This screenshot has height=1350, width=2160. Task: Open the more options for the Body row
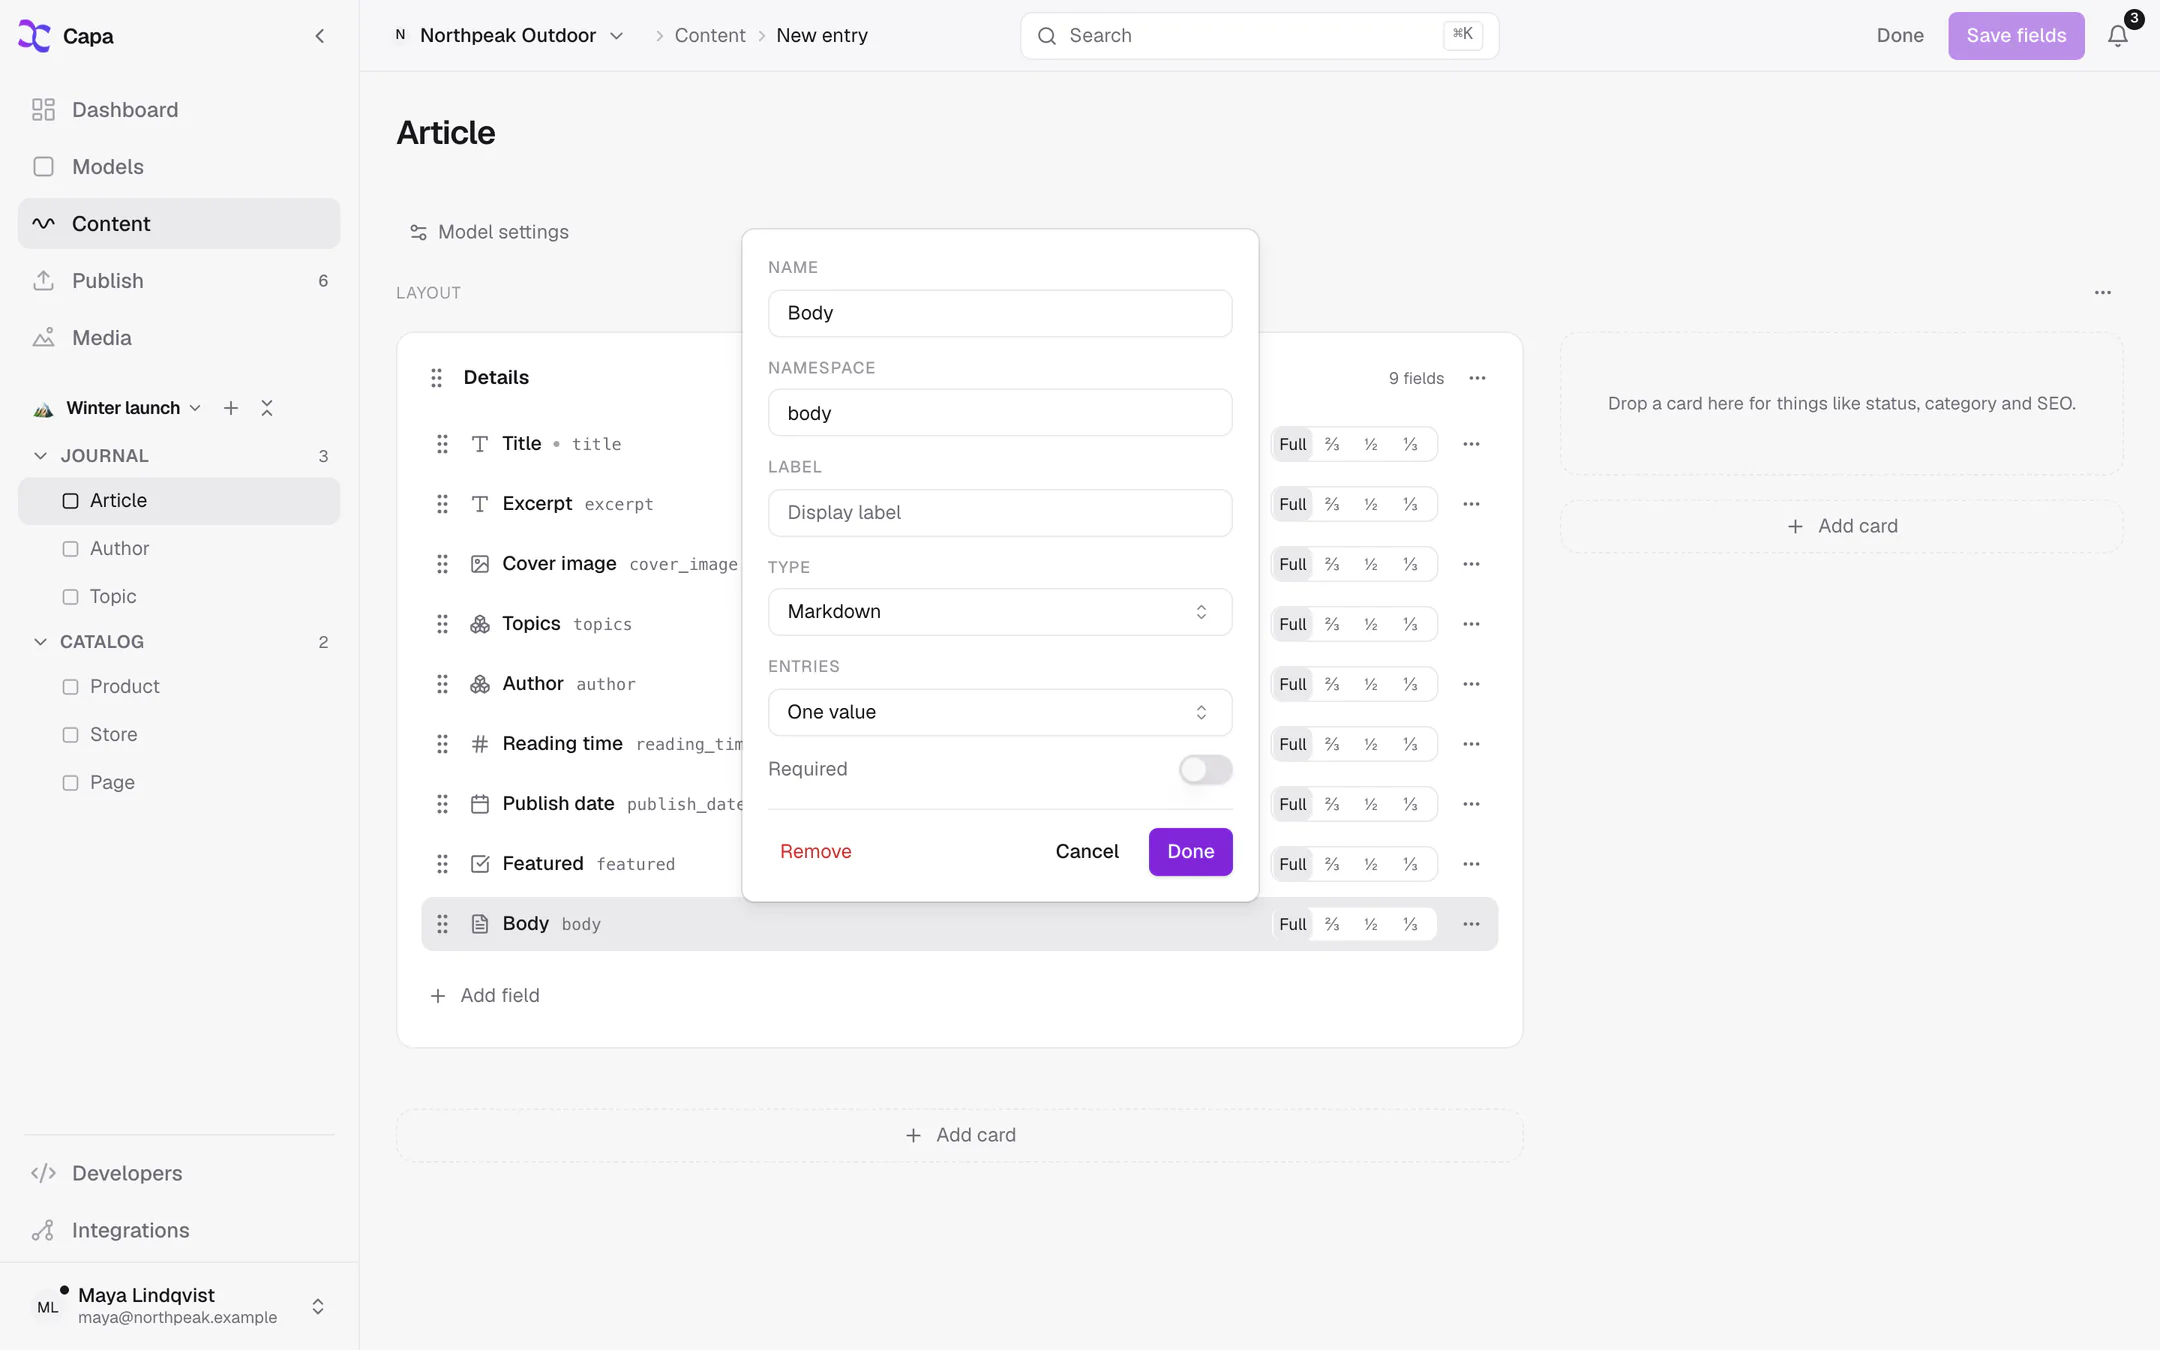(x=1471, y=924)
